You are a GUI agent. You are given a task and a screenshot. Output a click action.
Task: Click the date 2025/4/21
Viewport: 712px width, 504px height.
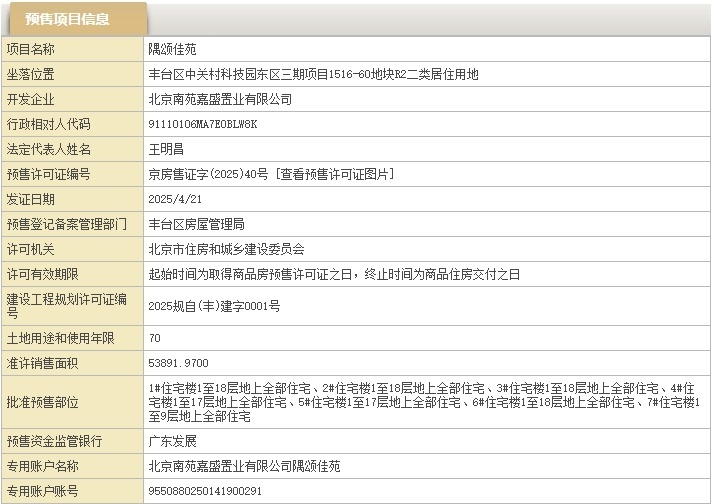175,199
